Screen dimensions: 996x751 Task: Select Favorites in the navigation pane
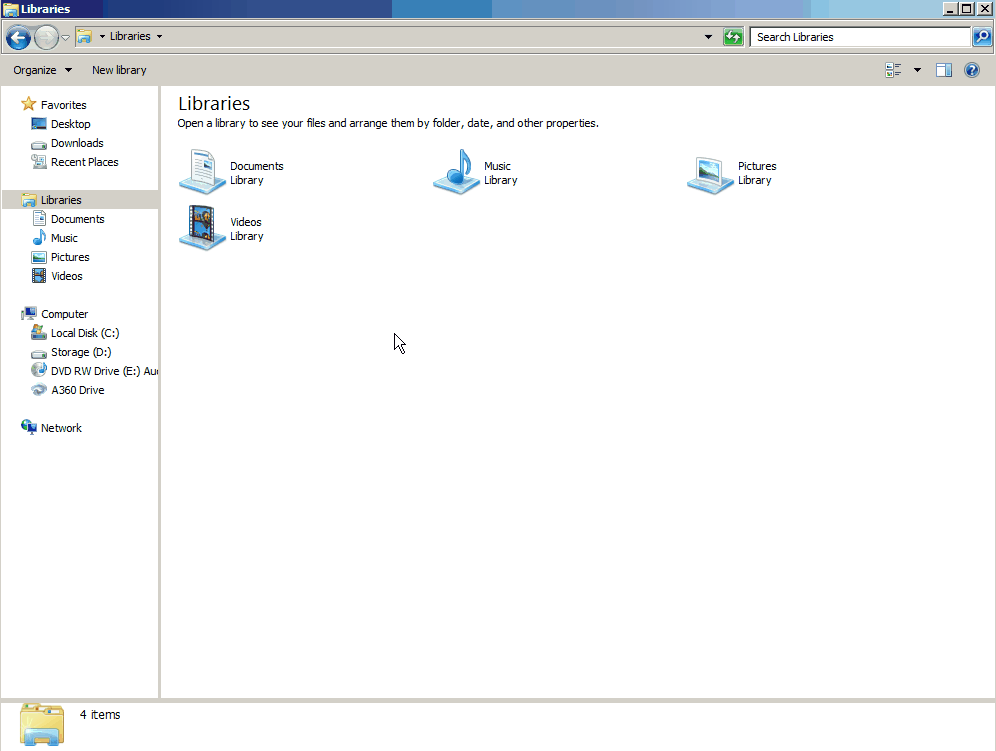(64, 105)
